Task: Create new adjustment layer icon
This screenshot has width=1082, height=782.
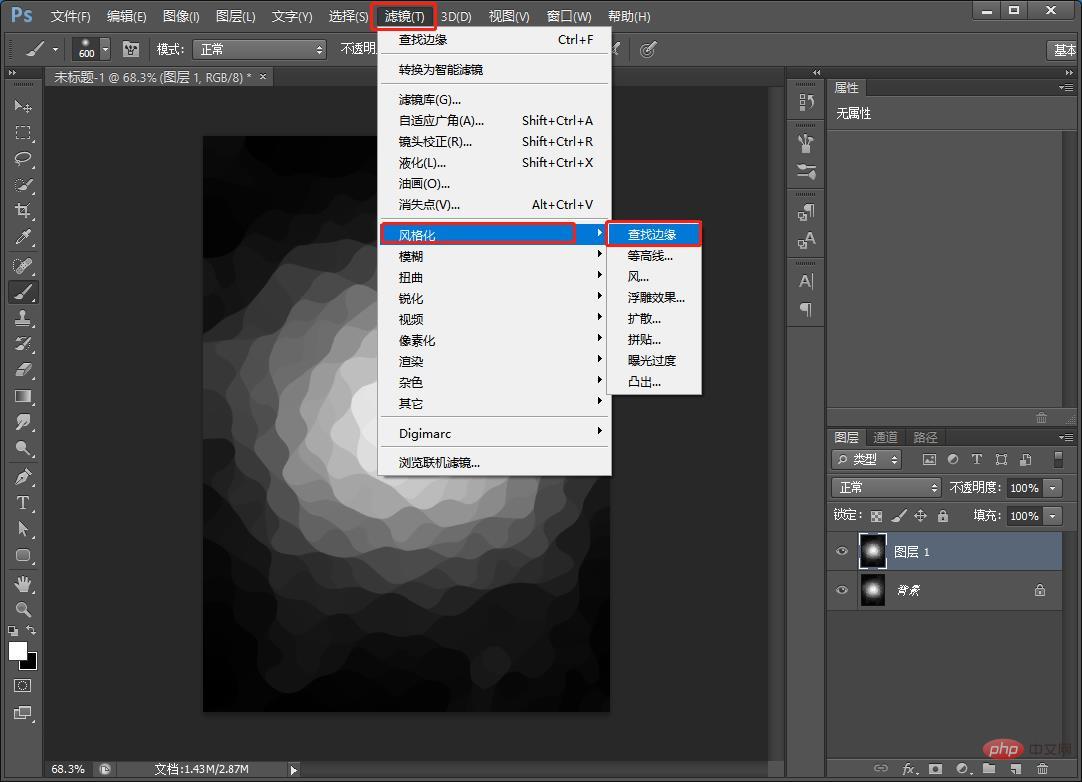Action: (x=963, y=768)
